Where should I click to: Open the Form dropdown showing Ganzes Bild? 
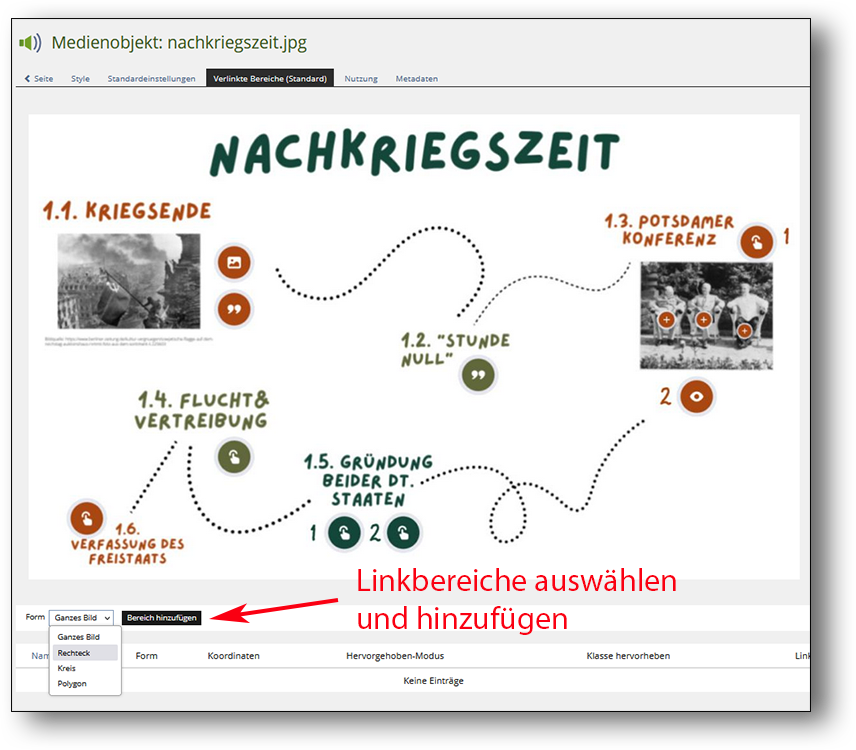(81, 618)
